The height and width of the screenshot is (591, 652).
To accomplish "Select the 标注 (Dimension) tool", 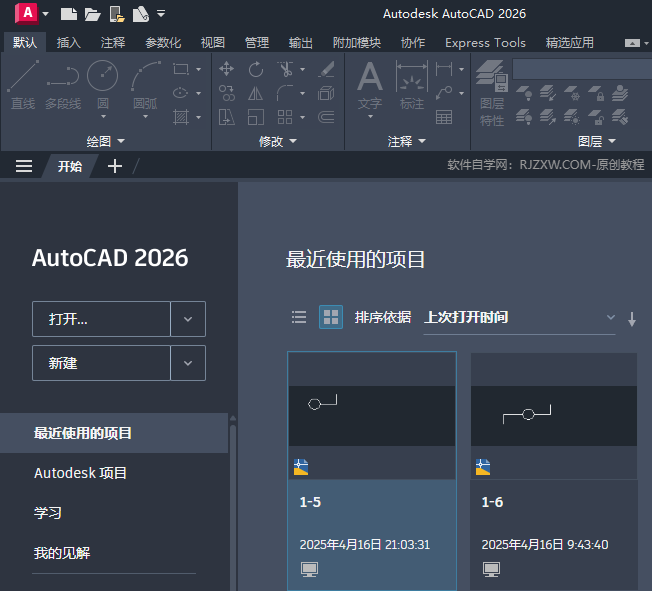I will click(412, 85).
